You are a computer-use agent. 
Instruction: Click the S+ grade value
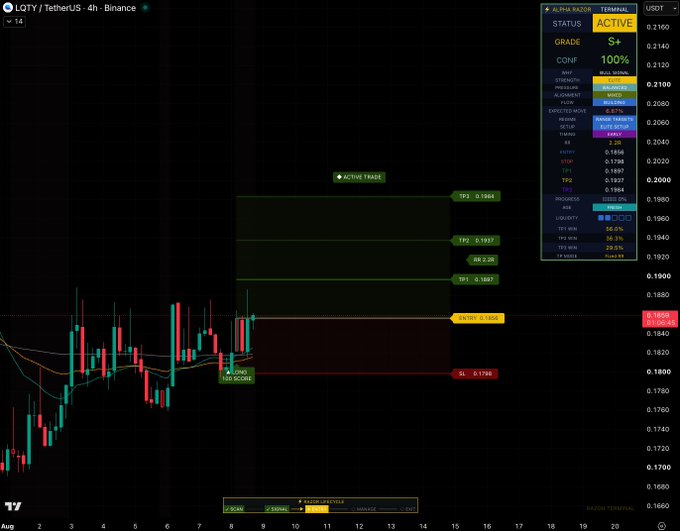coord(615,42)
